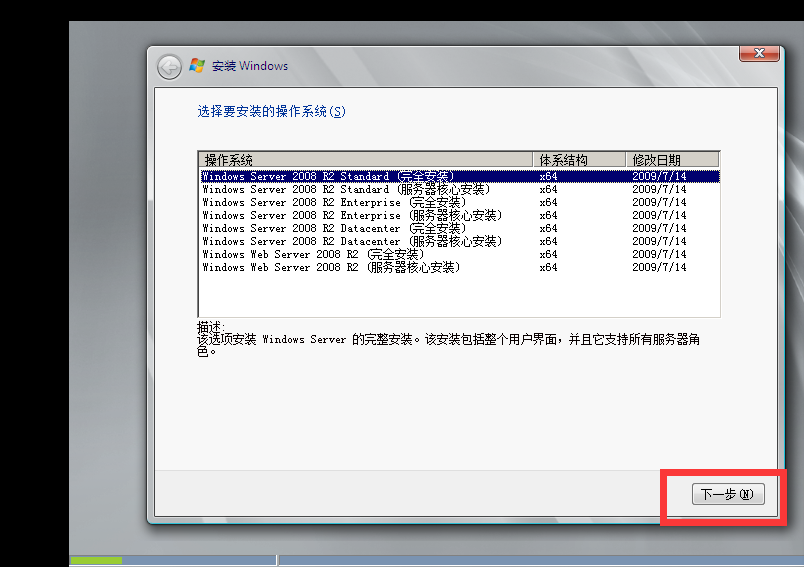The width and height of the screenshot is (804, 567).
Task: Close the 安装 Windows setup dialog
Action: (x=760, y=52)
